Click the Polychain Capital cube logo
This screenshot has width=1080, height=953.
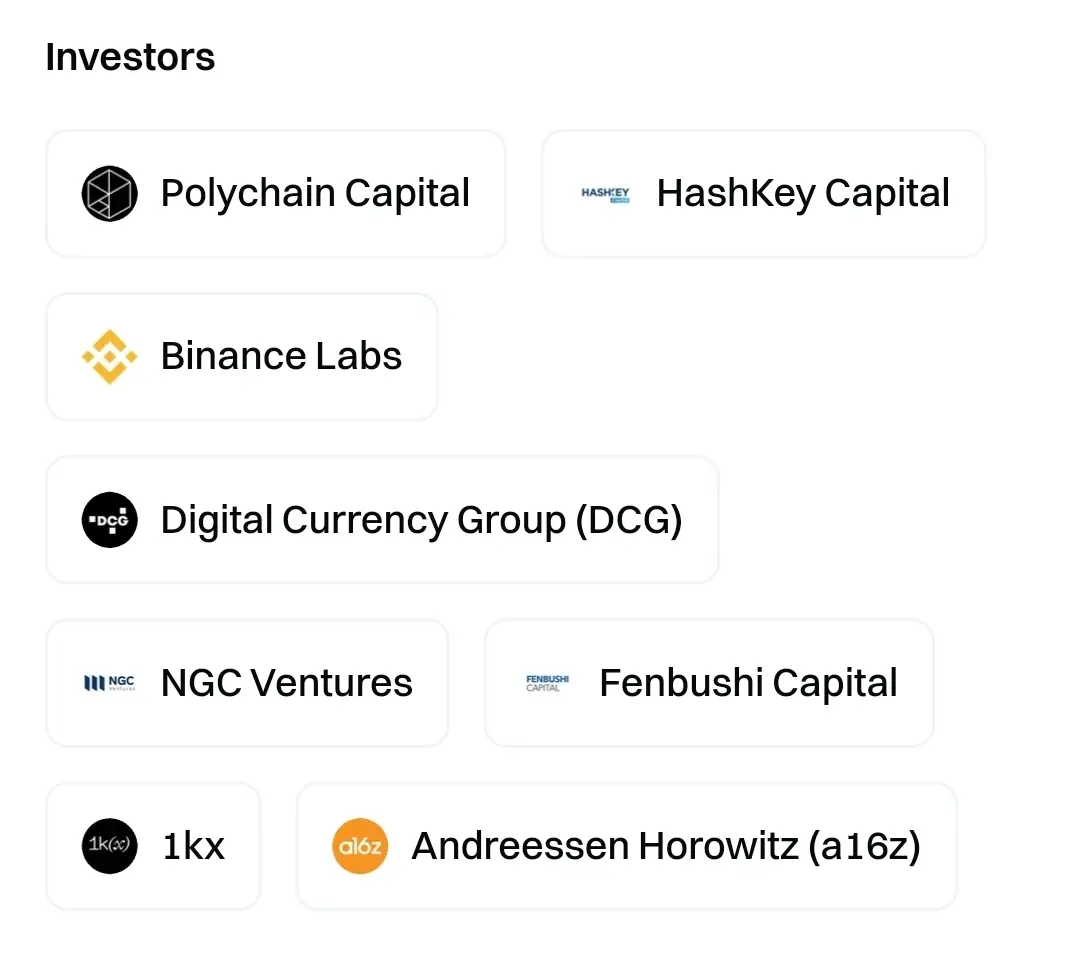click(x=110, y=193)
